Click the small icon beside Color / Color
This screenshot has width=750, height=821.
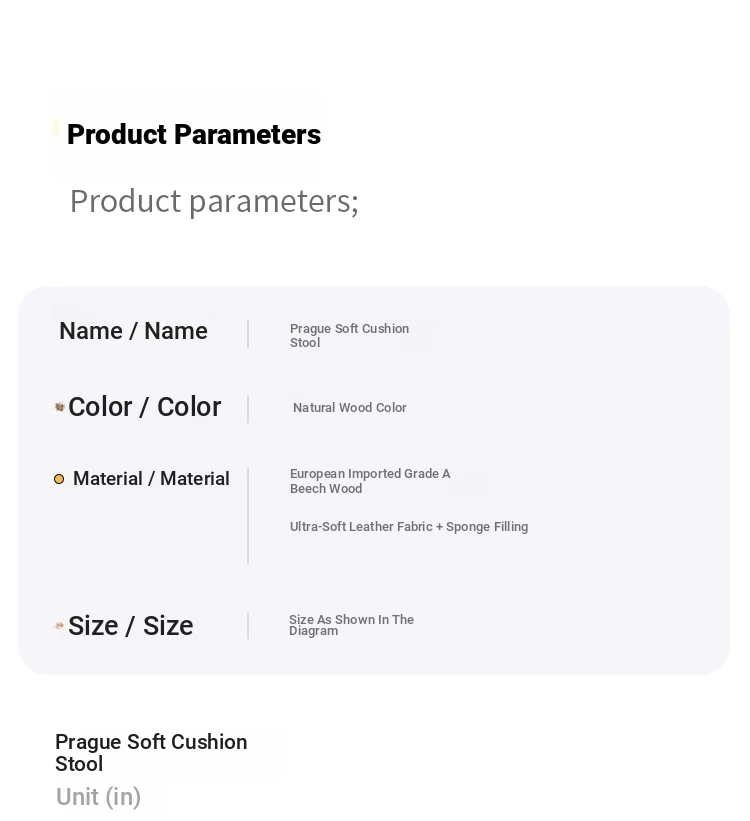60,407
